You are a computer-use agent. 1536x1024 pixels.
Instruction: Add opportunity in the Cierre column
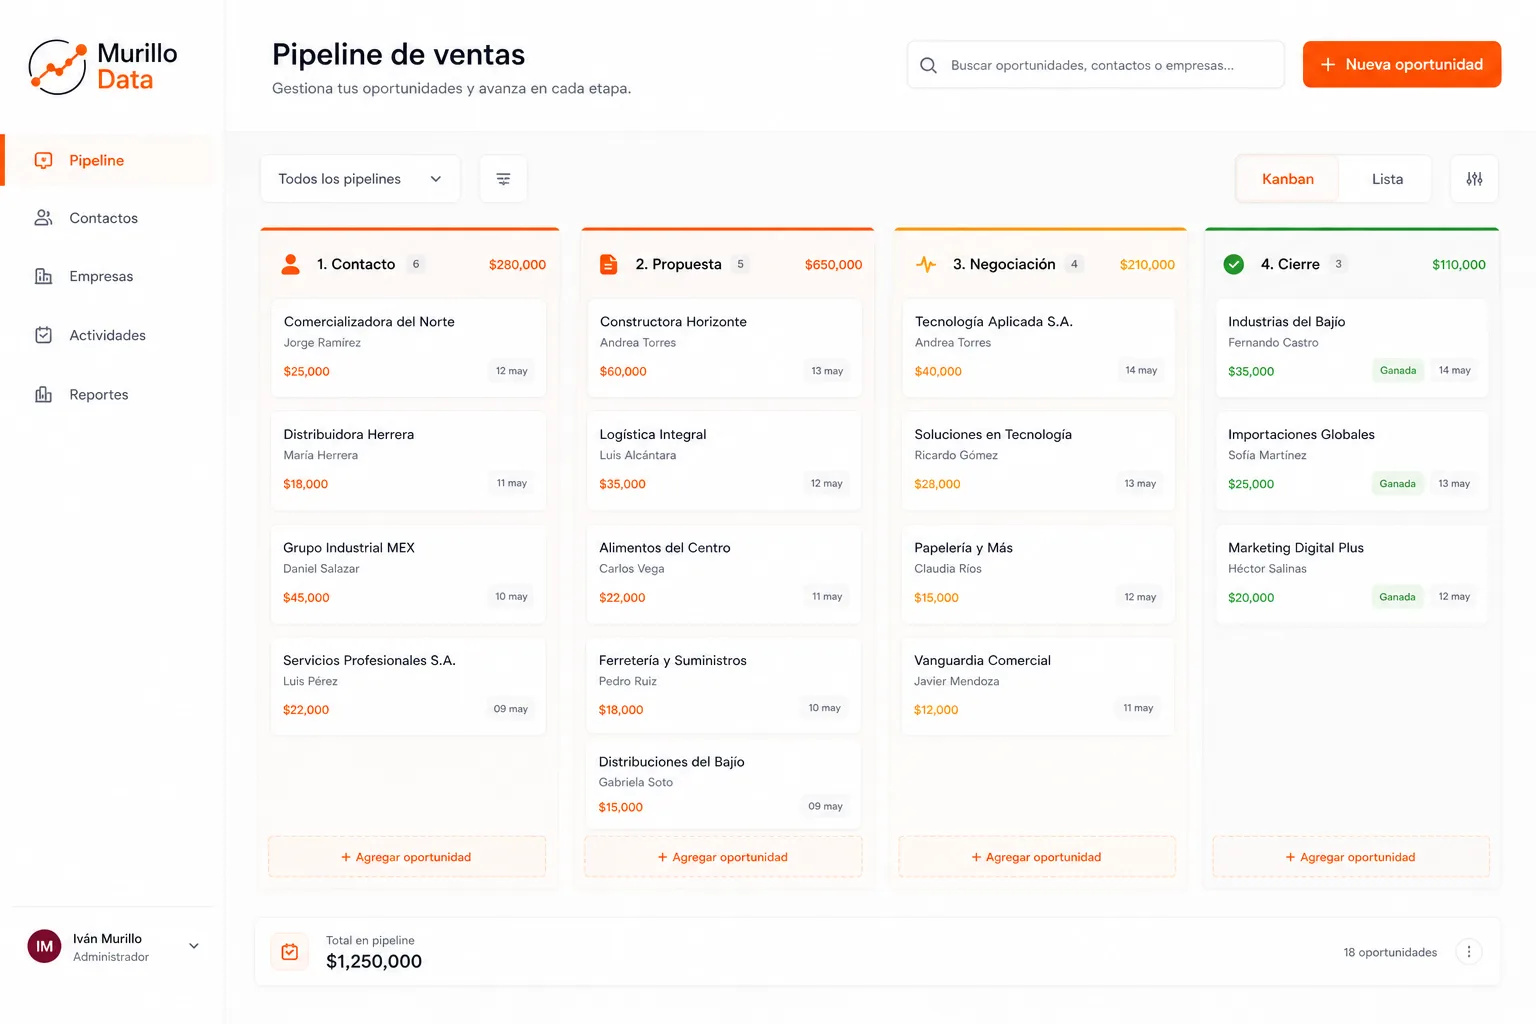click(1351, 857)
